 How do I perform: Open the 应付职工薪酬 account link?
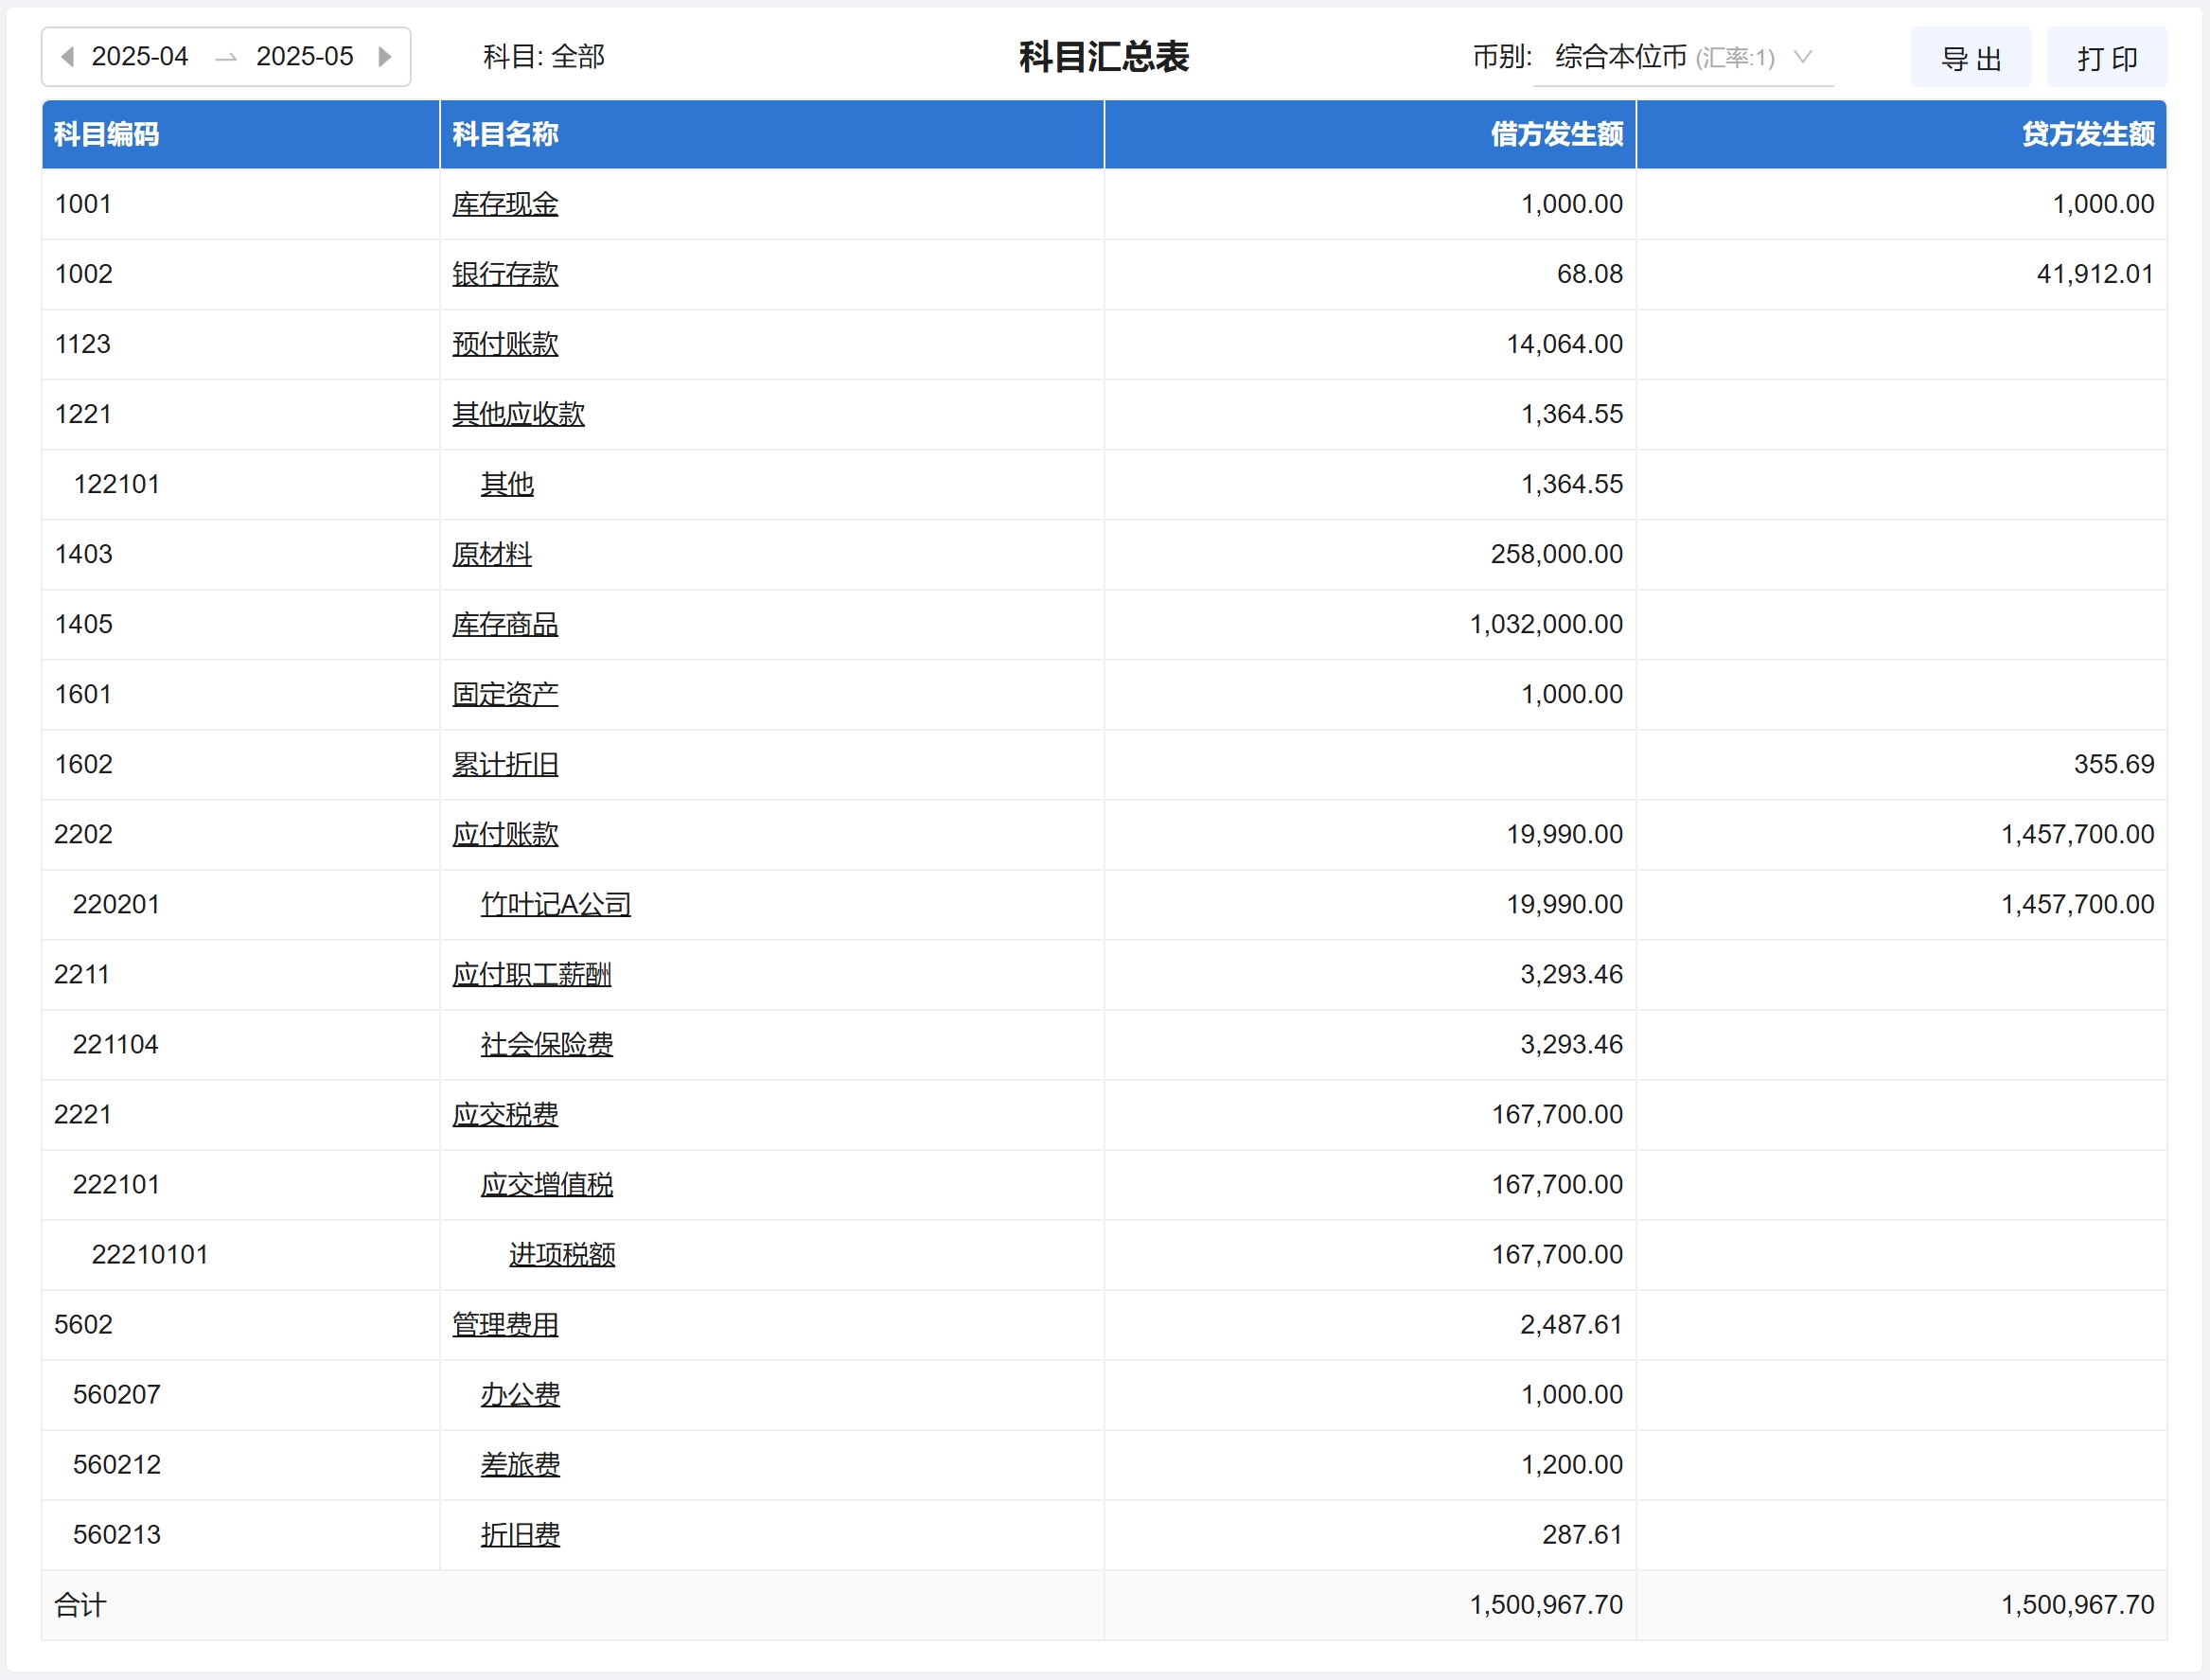coord(531,974)
